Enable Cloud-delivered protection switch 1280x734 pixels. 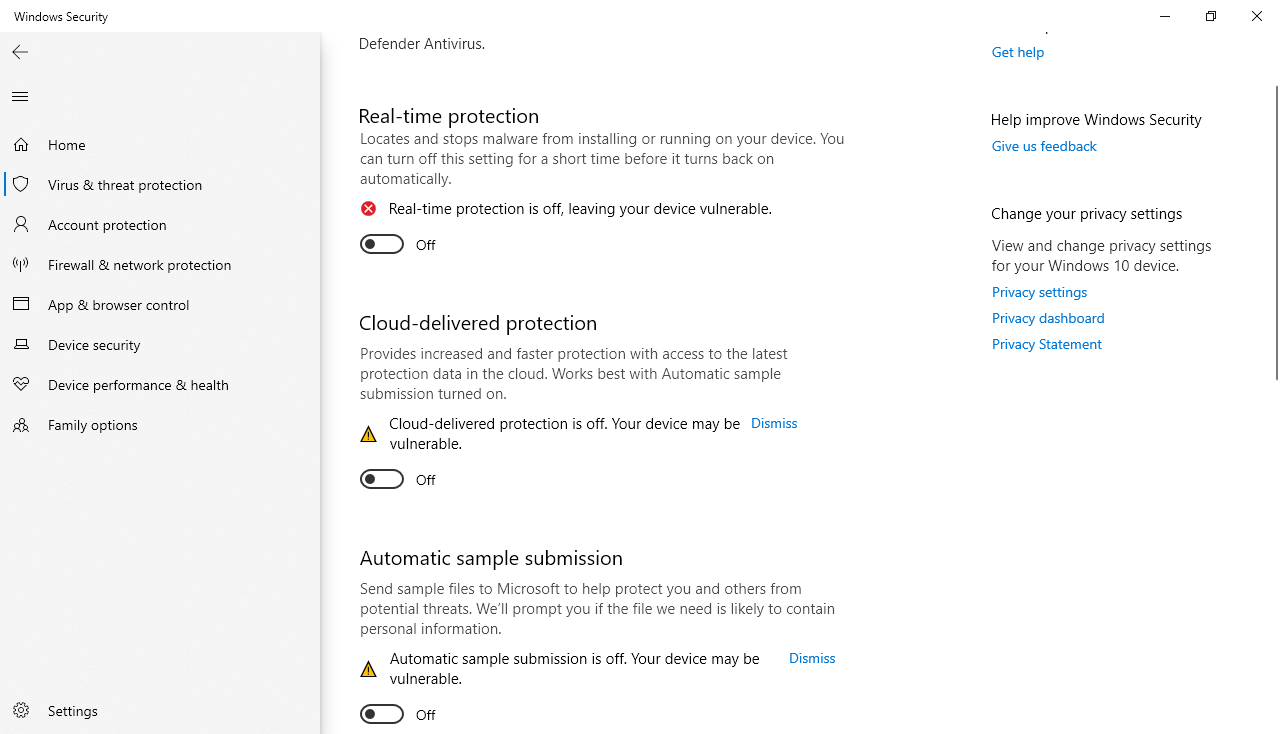click(x=382, y=479)
